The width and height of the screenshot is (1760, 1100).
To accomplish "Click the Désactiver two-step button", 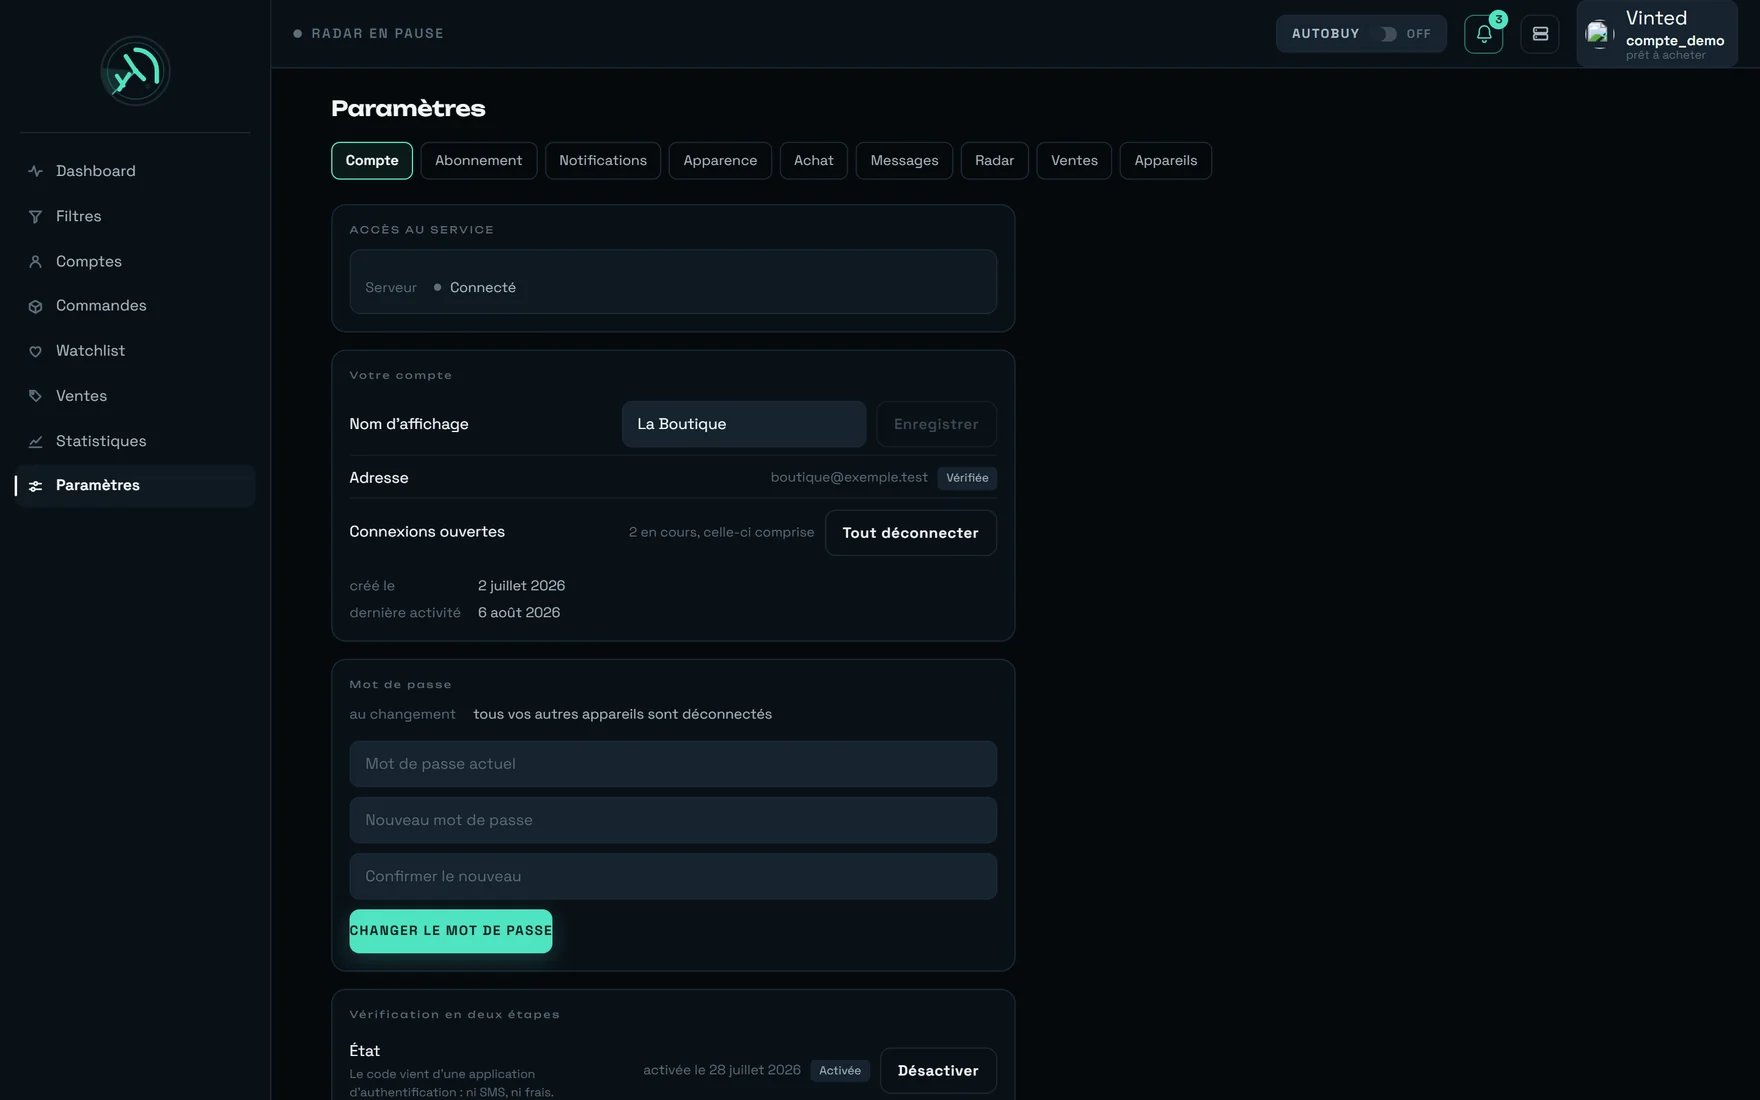I will click(x=938, y=1071).
